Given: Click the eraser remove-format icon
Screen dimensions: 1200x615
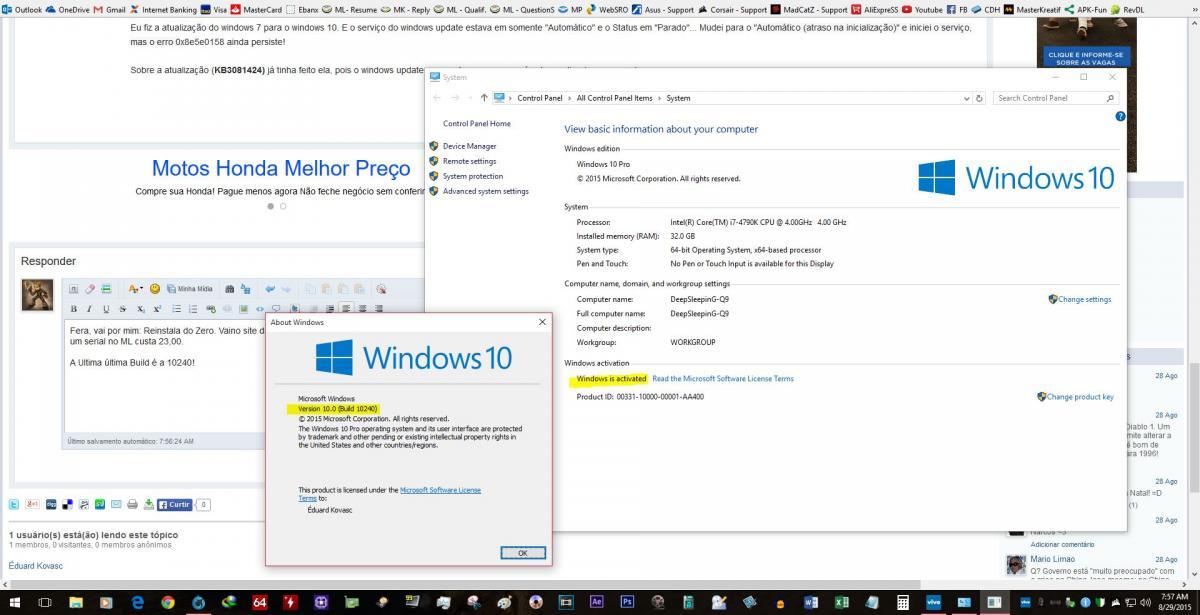Looking at the screenshot, I should [x=89, y=289].
